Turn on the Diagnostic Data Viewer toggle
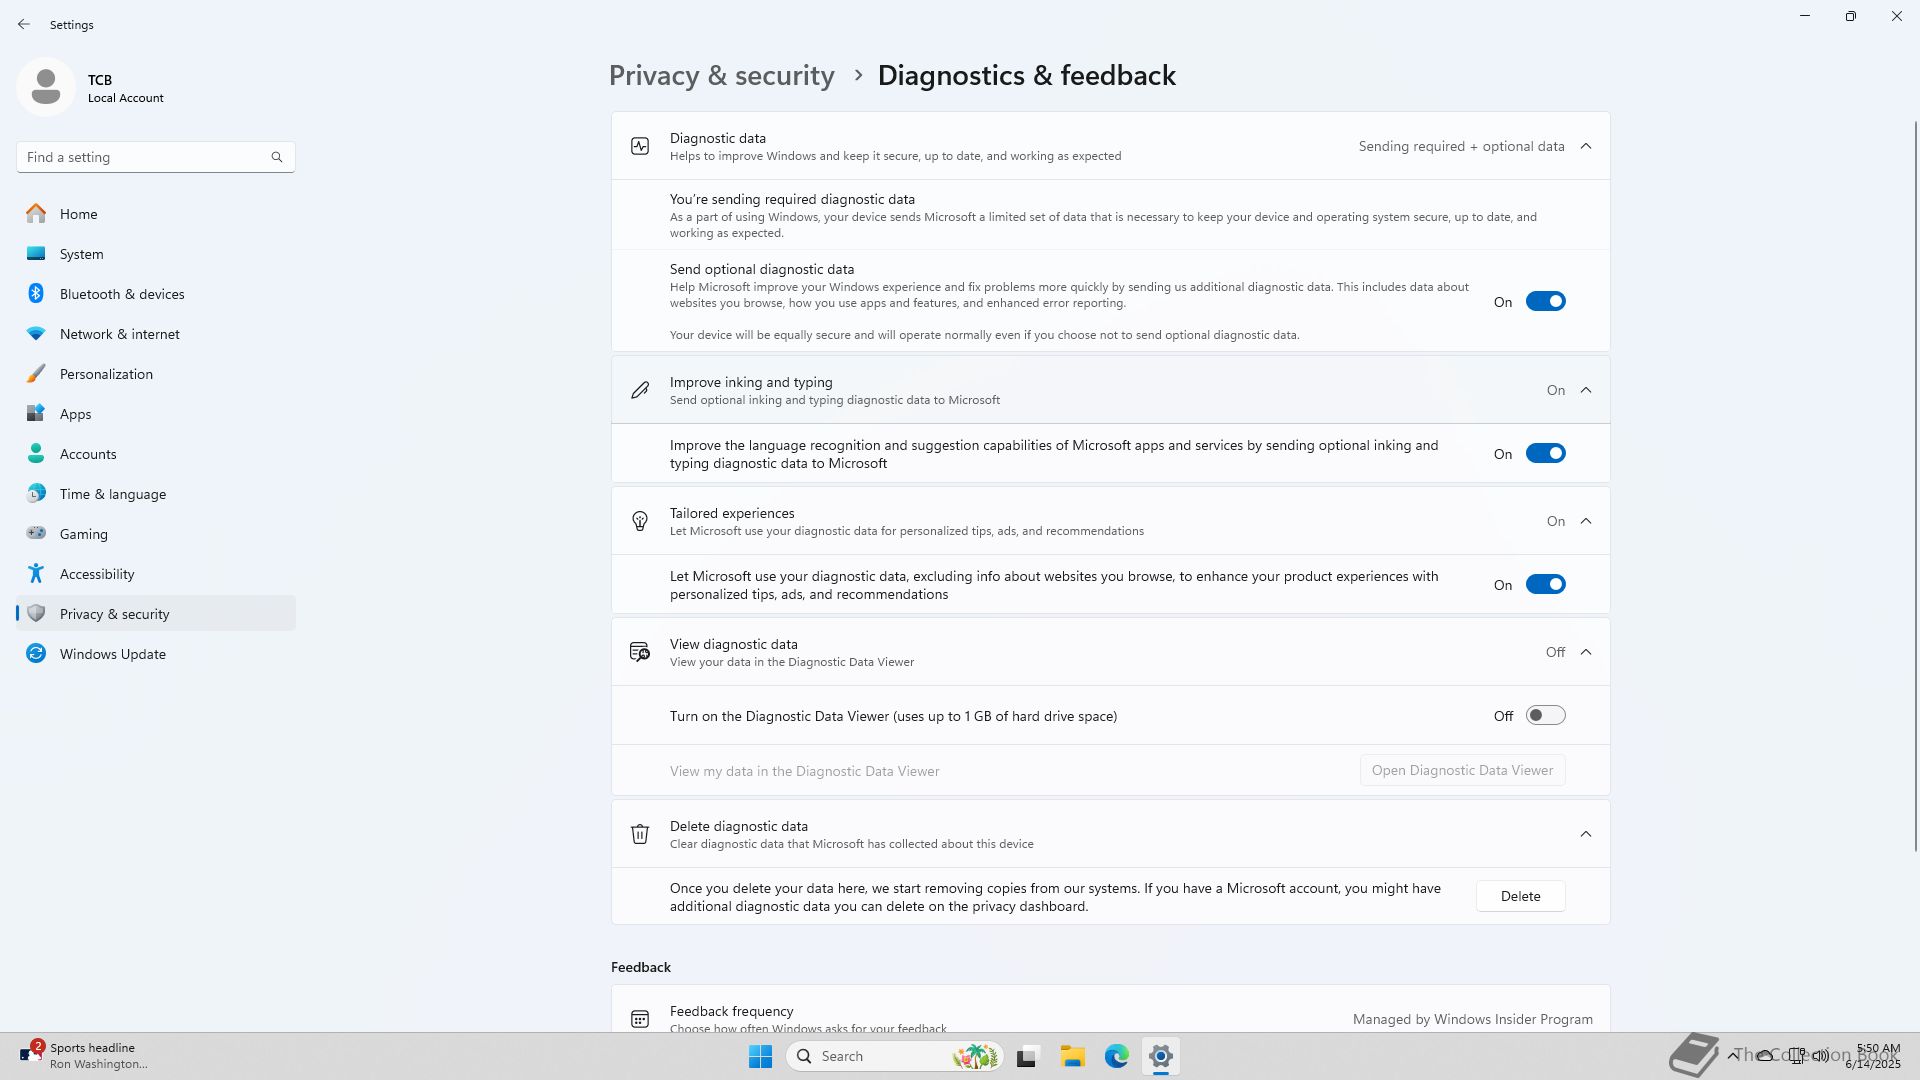 click(x=1545, y=716)
